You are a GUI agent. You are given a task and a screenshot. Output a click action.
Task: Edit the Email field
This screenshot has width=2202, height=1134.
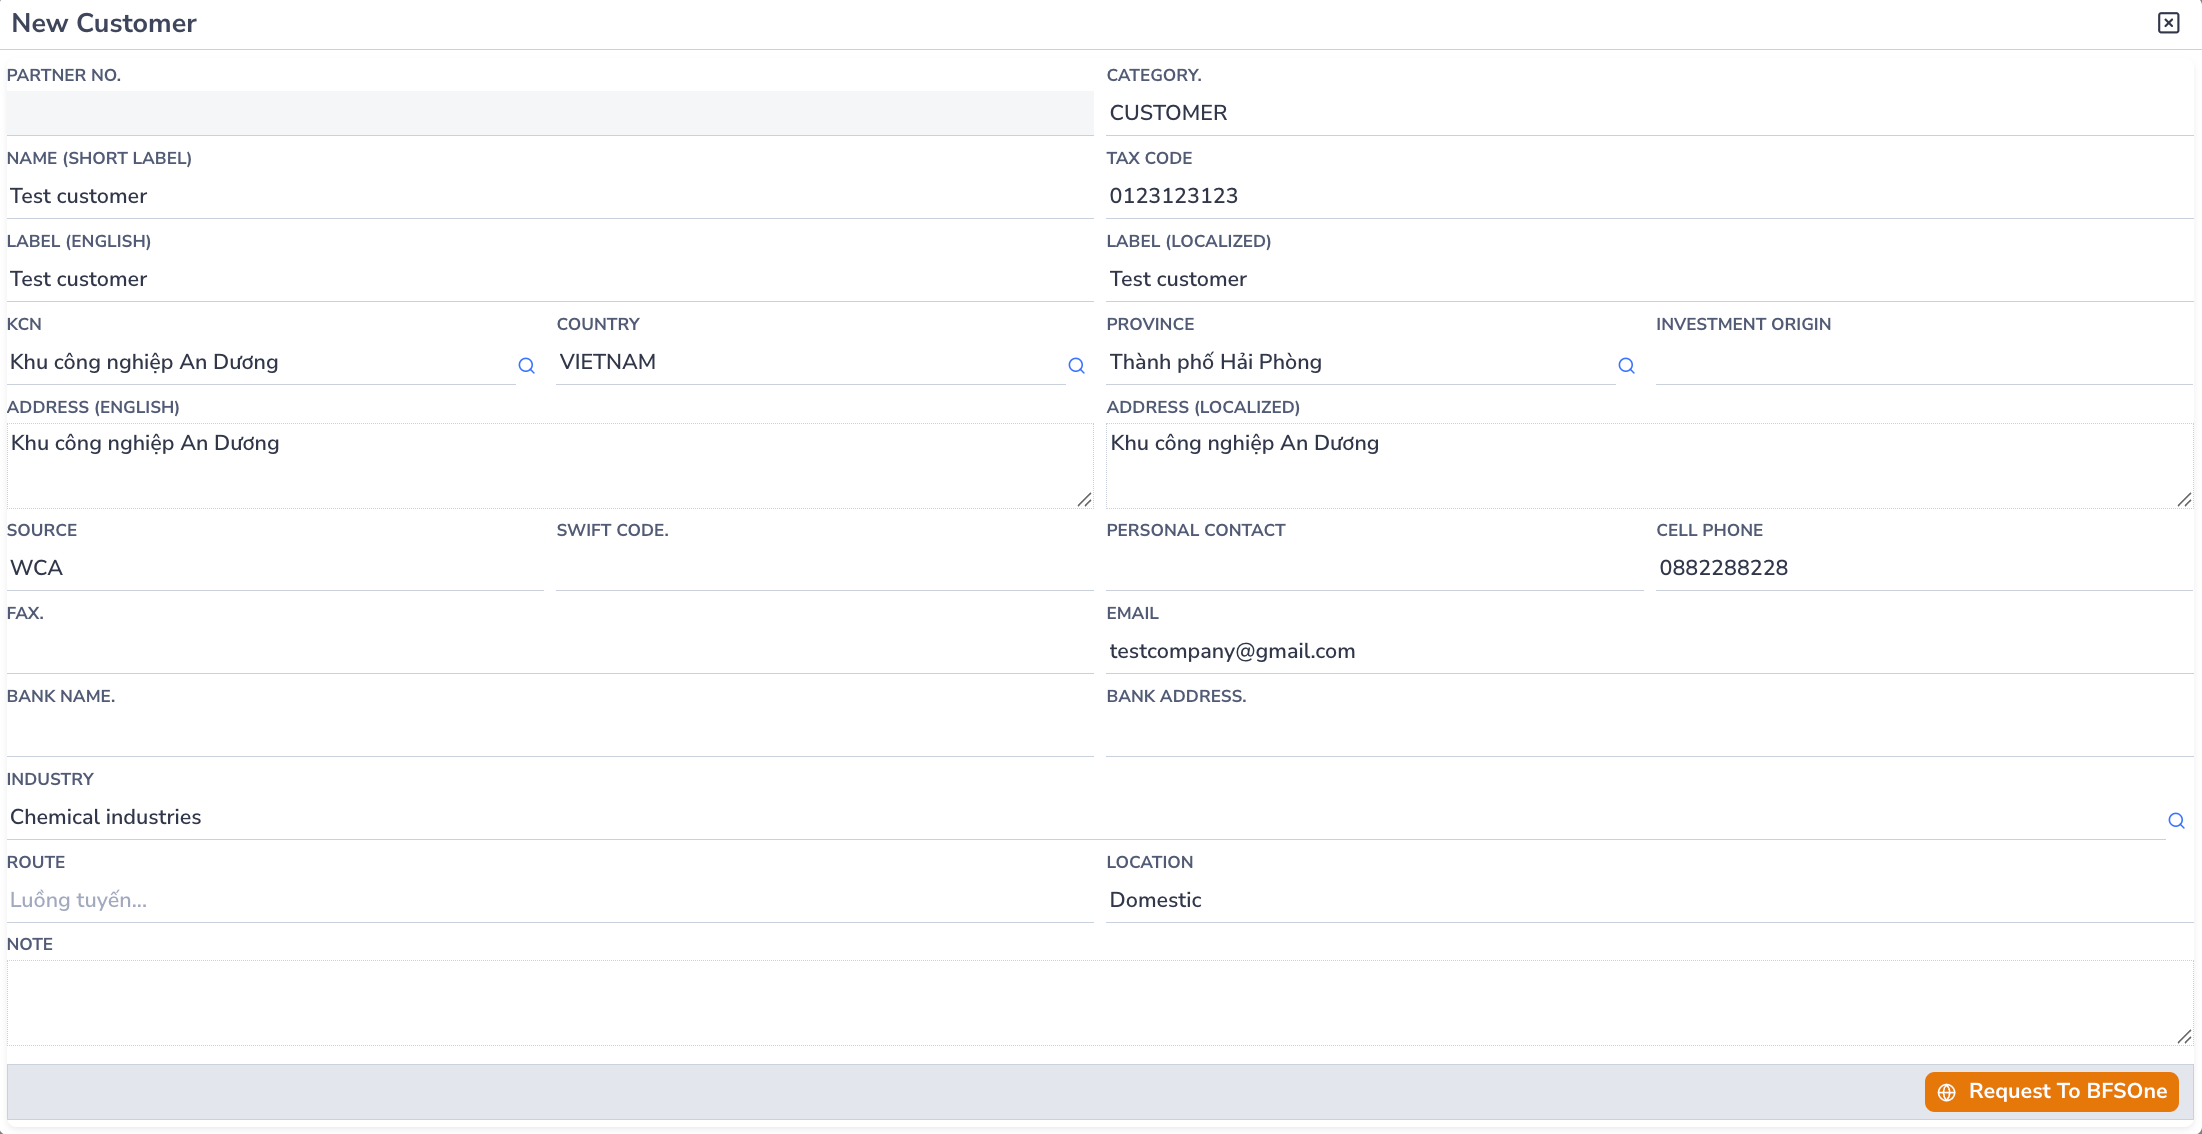pos(1649,651)
